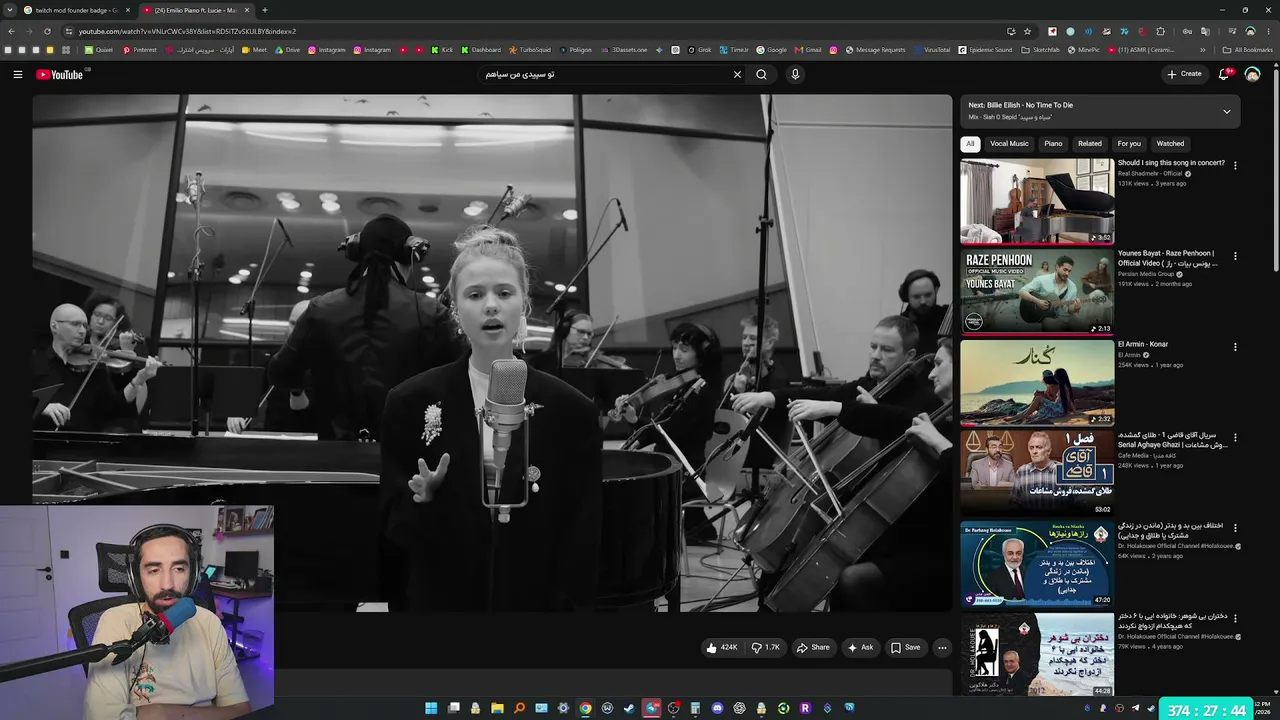Clear the YouTube search query
The width and height of the screenshot is (1280, 720).
click(x=738, y=74)
